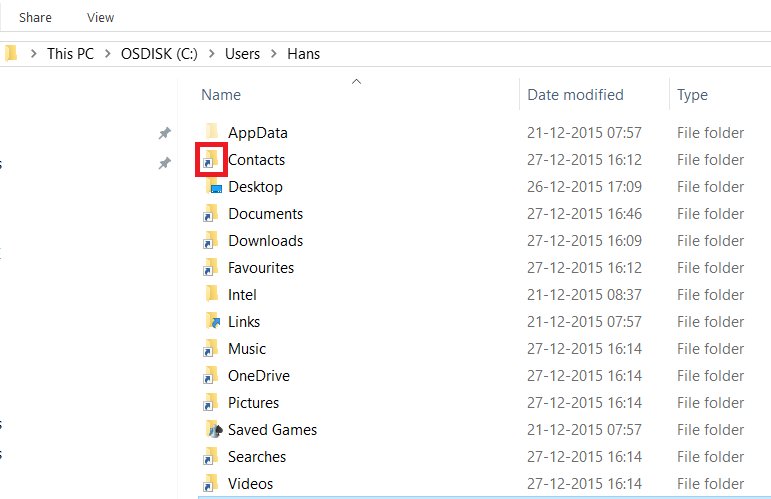This screenshot has width=771, height=499.
Task: Select the Links folder name
Action: click(x=244, y=322)
